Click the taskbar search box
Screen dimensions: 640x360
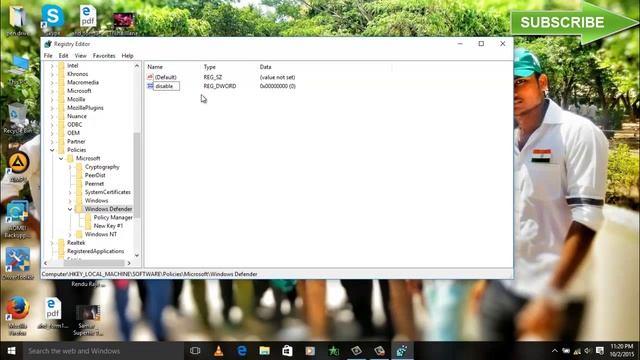[x=104, y=351]
